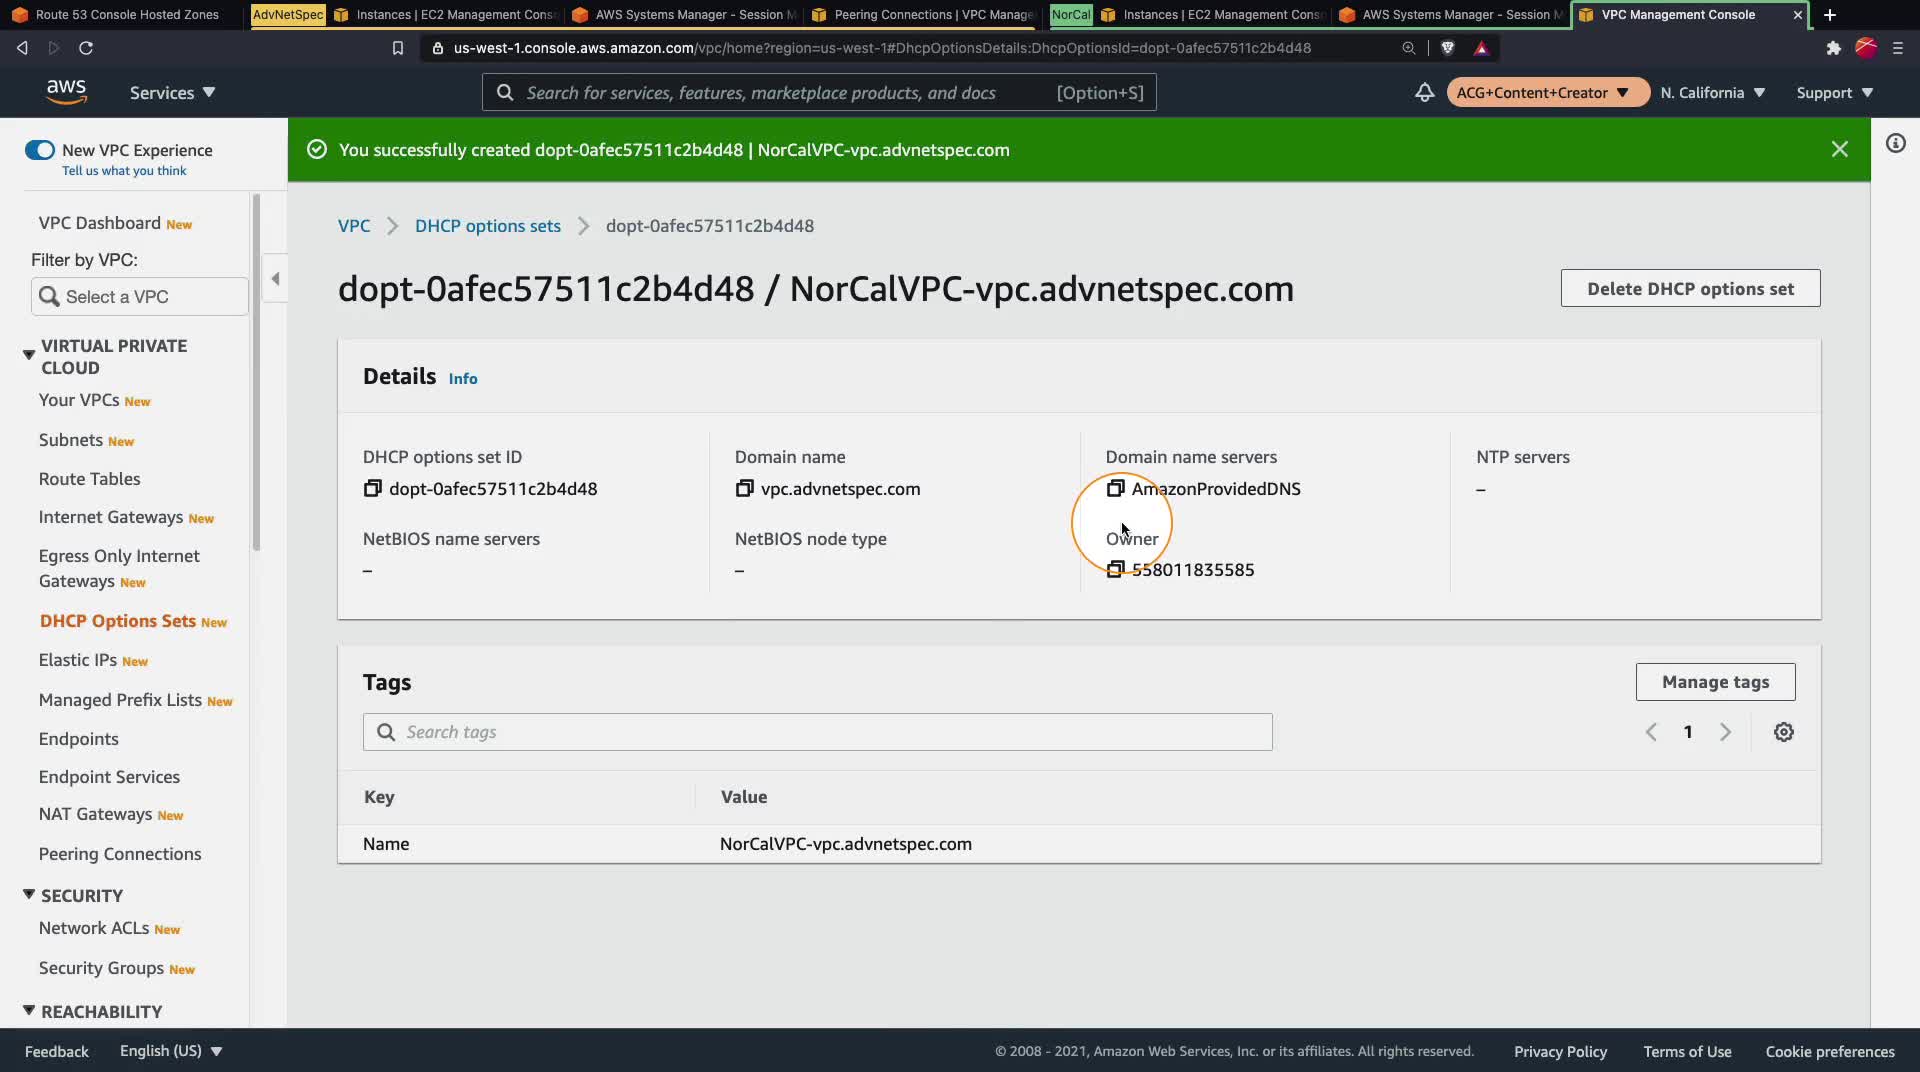Open Terms of Use link

1687,1051
